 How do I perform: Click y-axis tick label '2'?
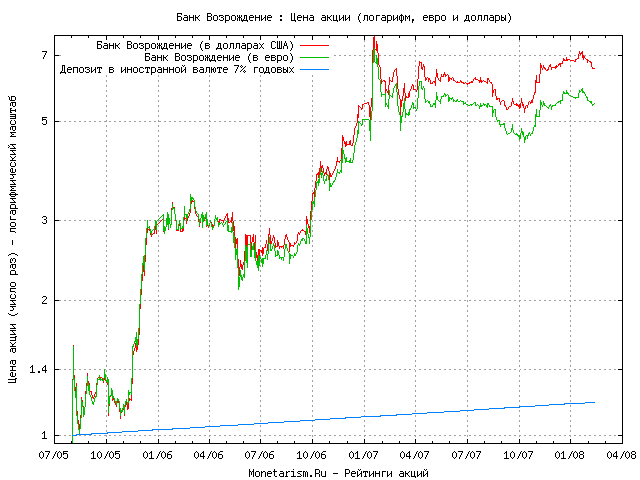coord(44,300)
